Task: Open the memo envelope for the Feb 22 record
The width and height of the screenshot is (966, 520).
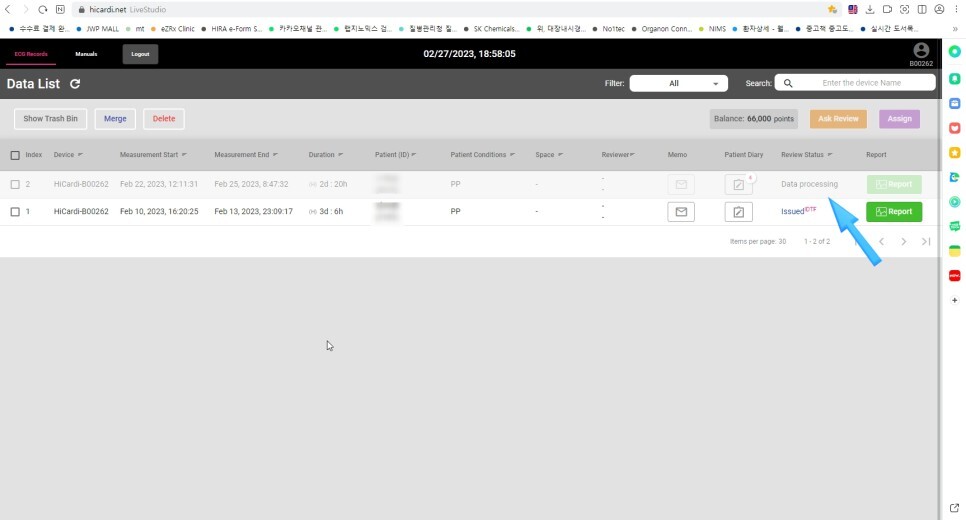Action: point(681,184)
